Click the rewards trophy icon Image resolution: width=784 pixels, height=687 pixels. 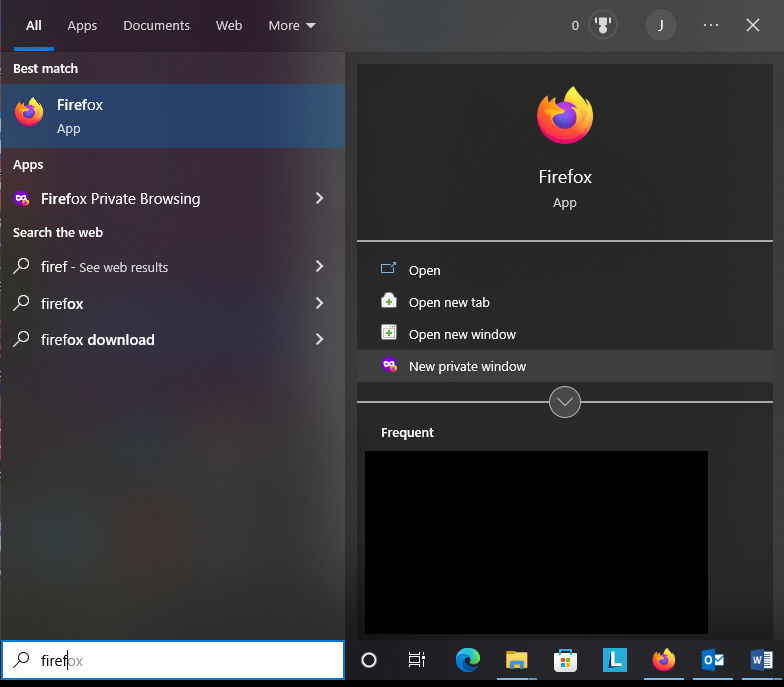[x=603, y=25]
